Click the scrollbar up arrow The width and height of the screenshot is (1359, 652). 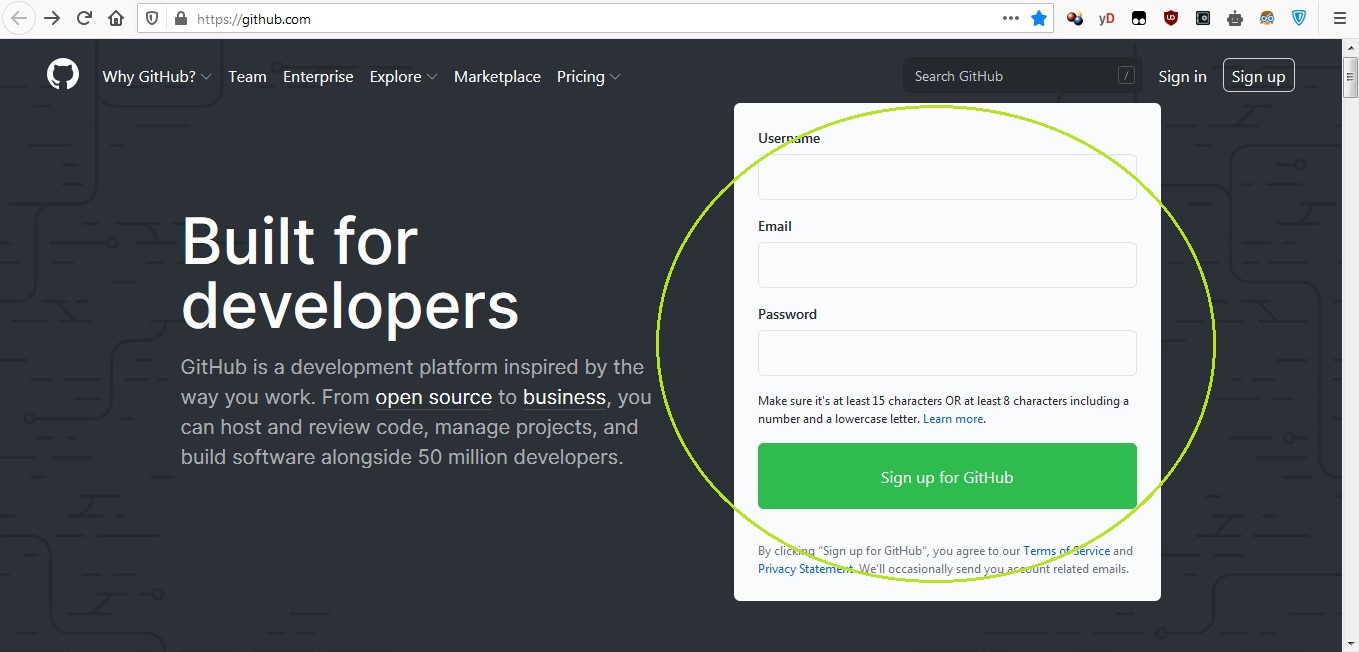1350,47
